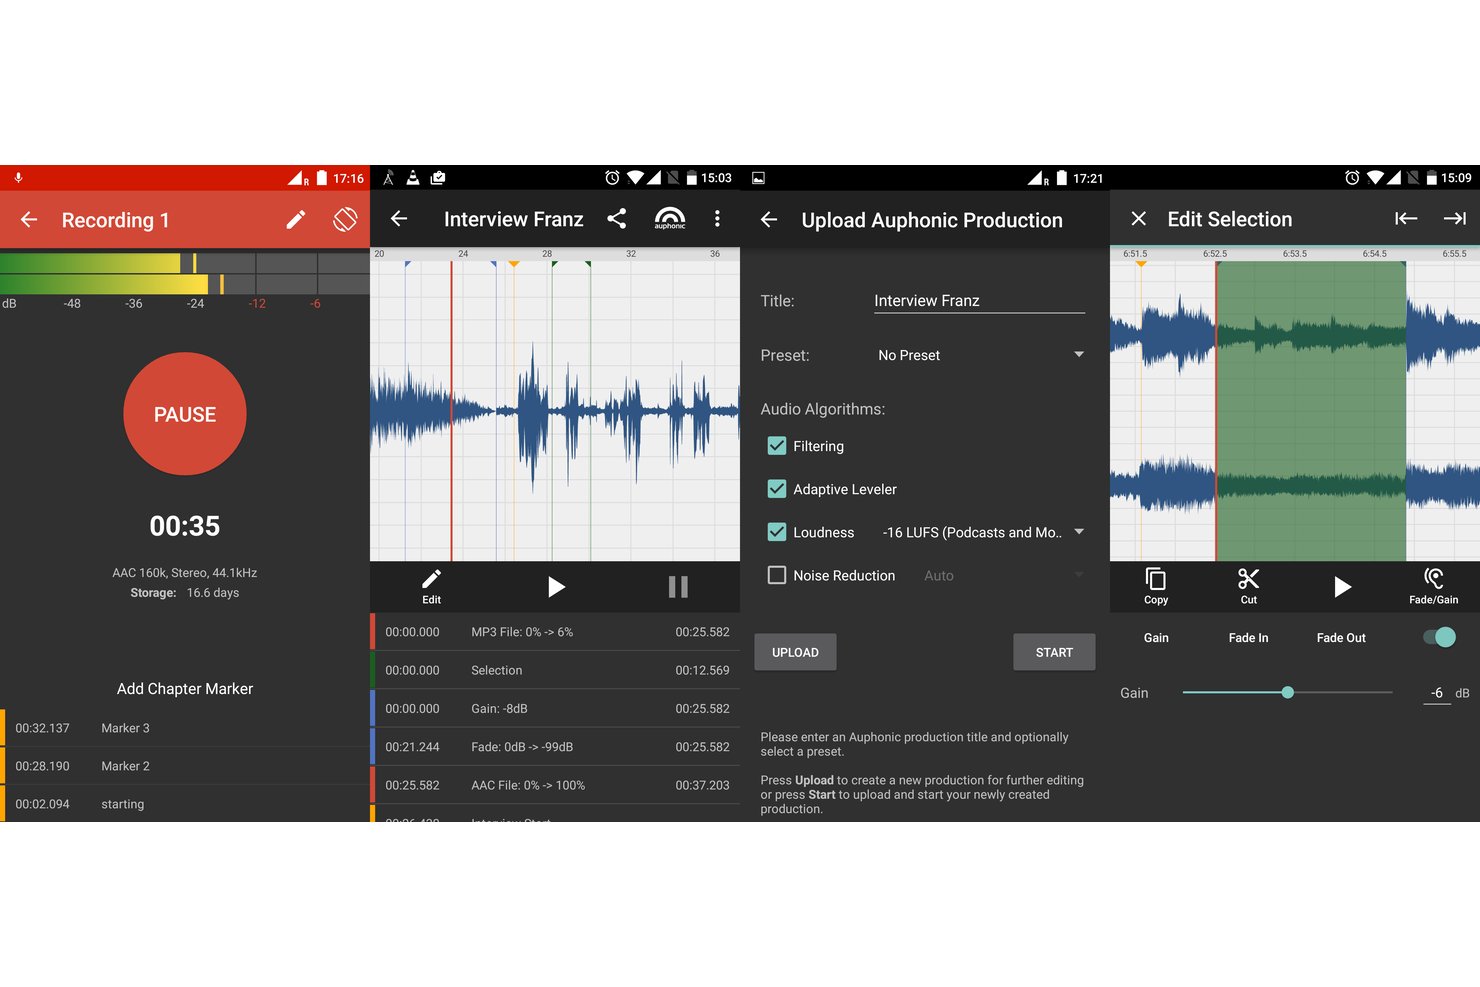Select the 'MP3 File: 0% -> 6%' entry
Screen dimensions: 1480x987
click(555, 632)
